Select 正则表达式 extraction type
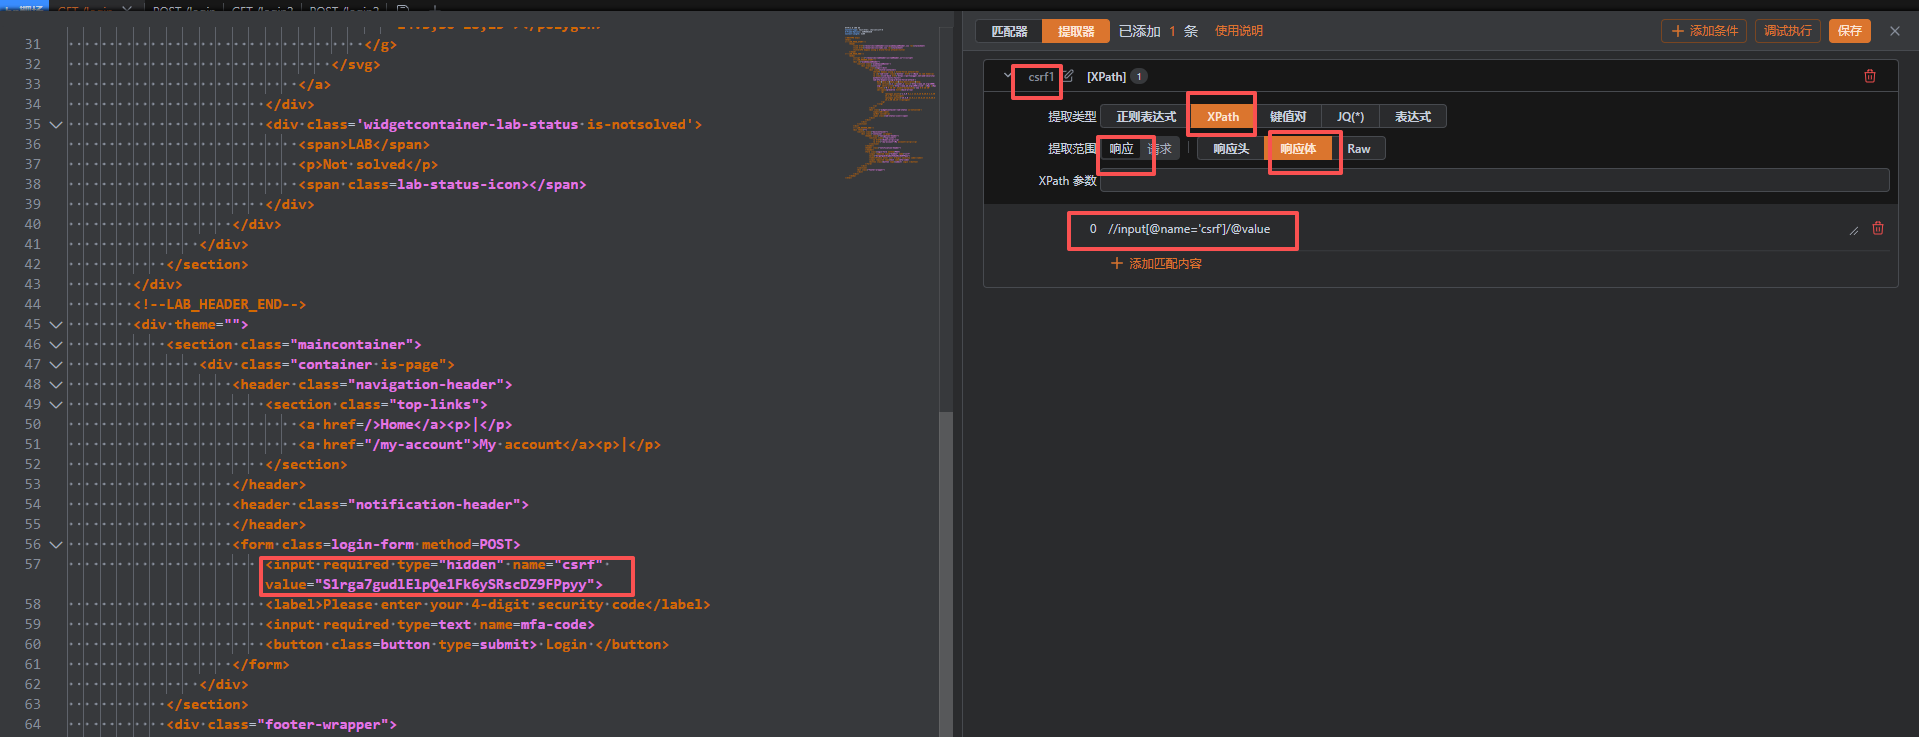The height and width of the screenshot is (737, 1919). (1146, 117)
